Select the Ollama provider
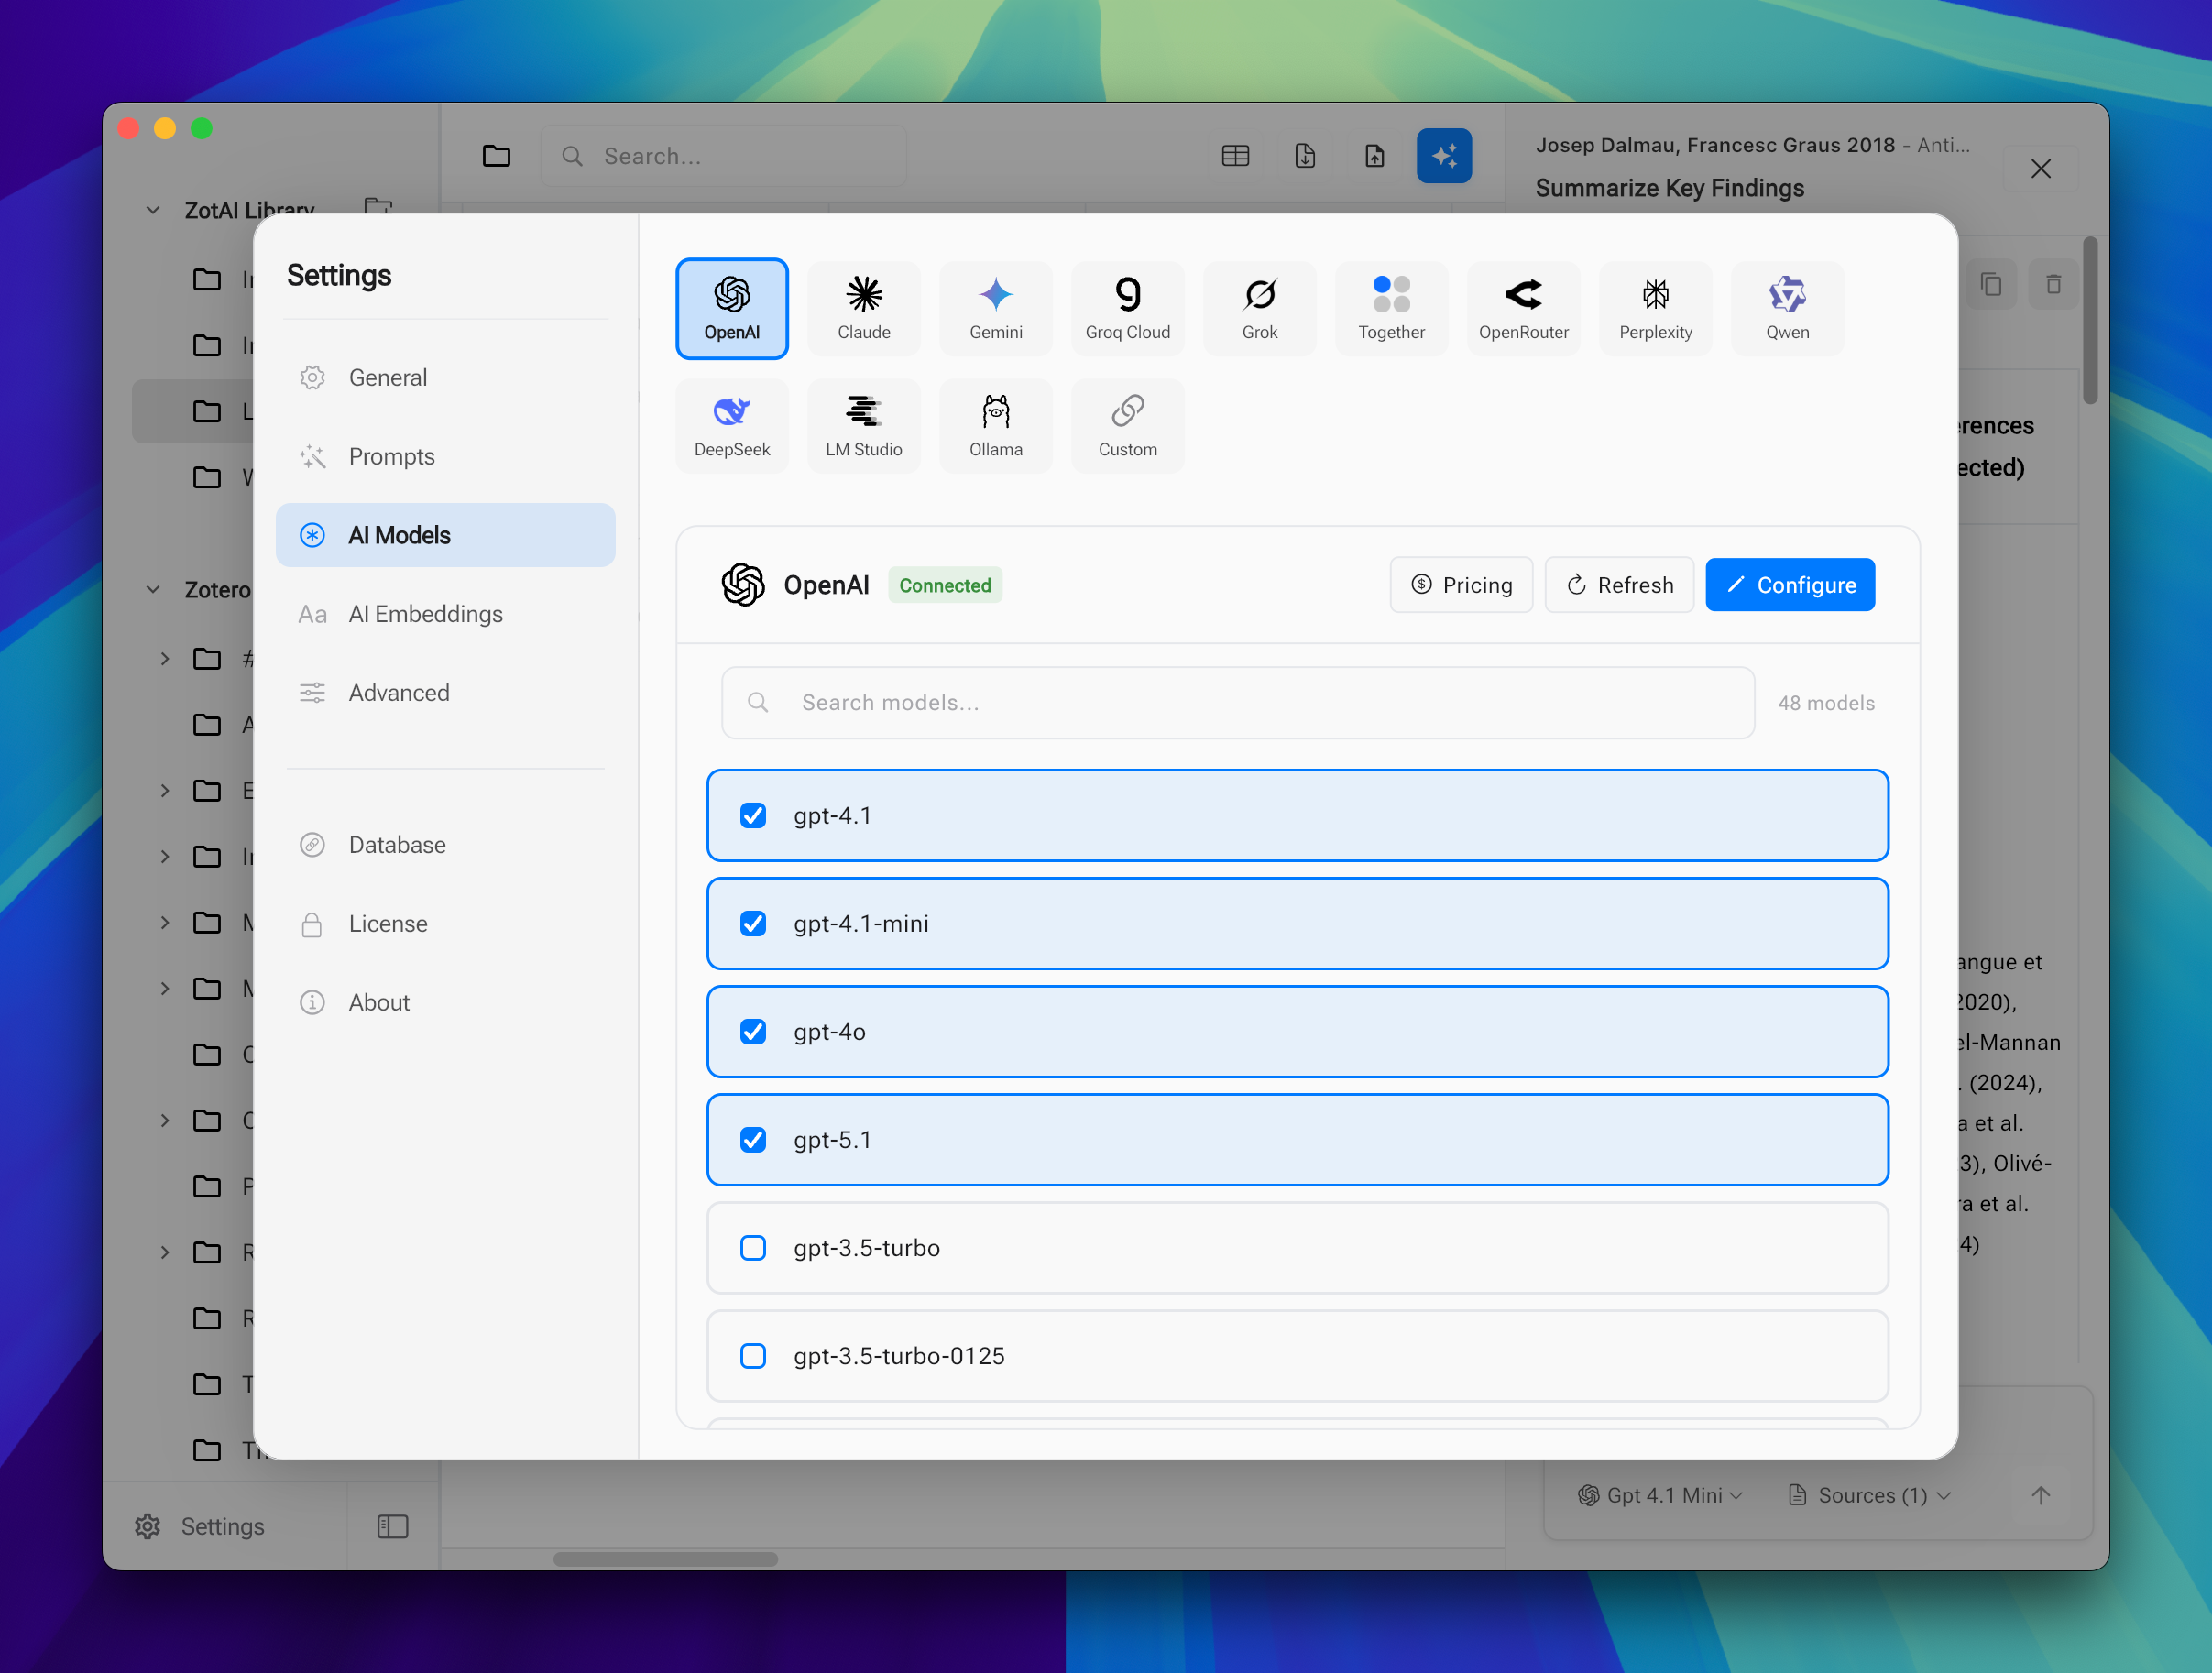 (x=995, y=425)
